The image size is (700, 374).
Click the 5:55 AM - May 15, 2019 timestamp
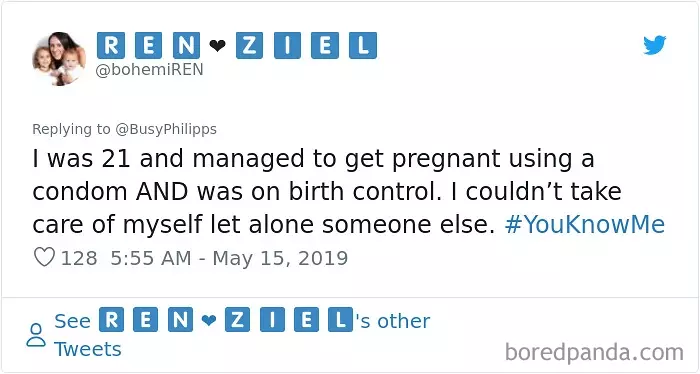tap(229, 258)
